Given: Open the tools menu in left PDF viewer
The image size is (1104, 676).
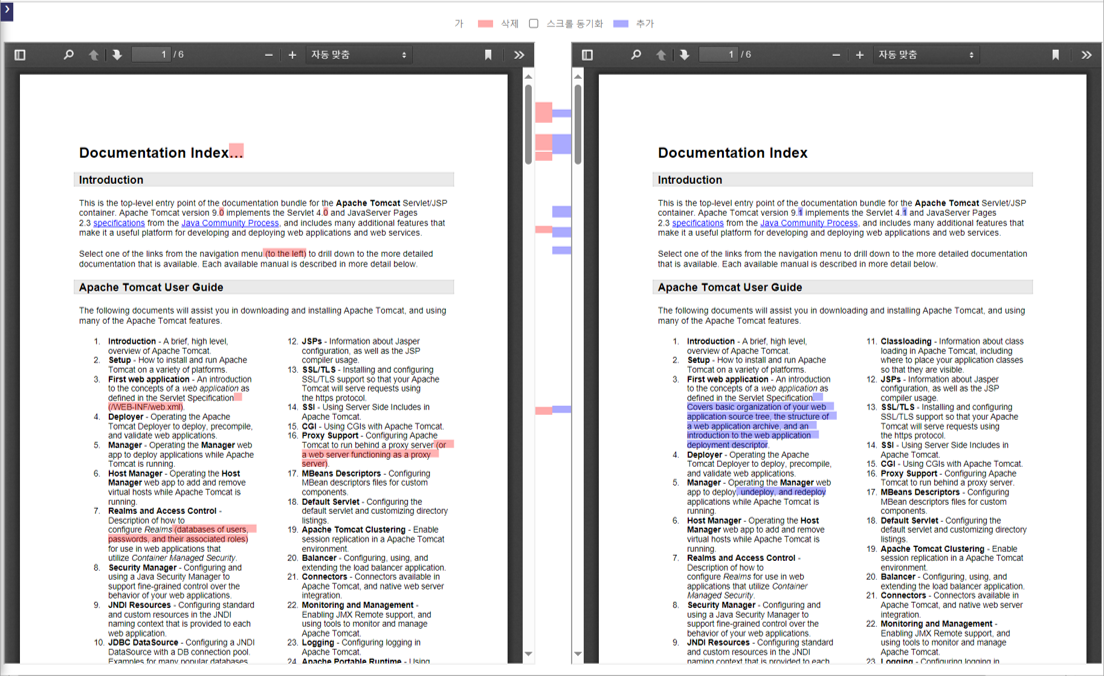Looking at the screenshot, I should [x=519, y=55].
